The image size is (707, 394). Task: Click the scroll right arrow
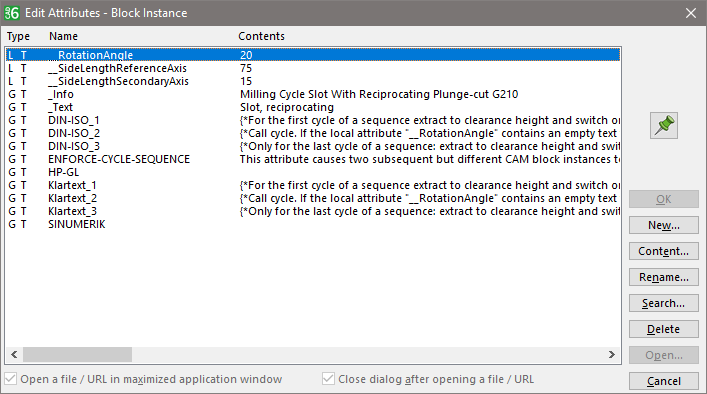[611, 354]
